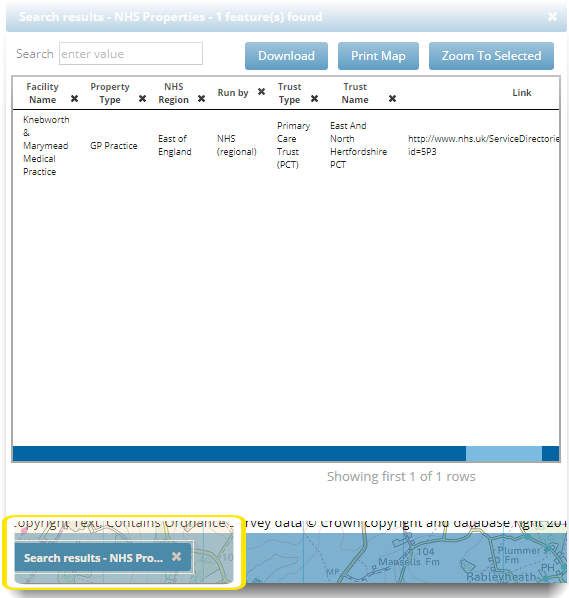Remove the Property Type column

[142, 99]
